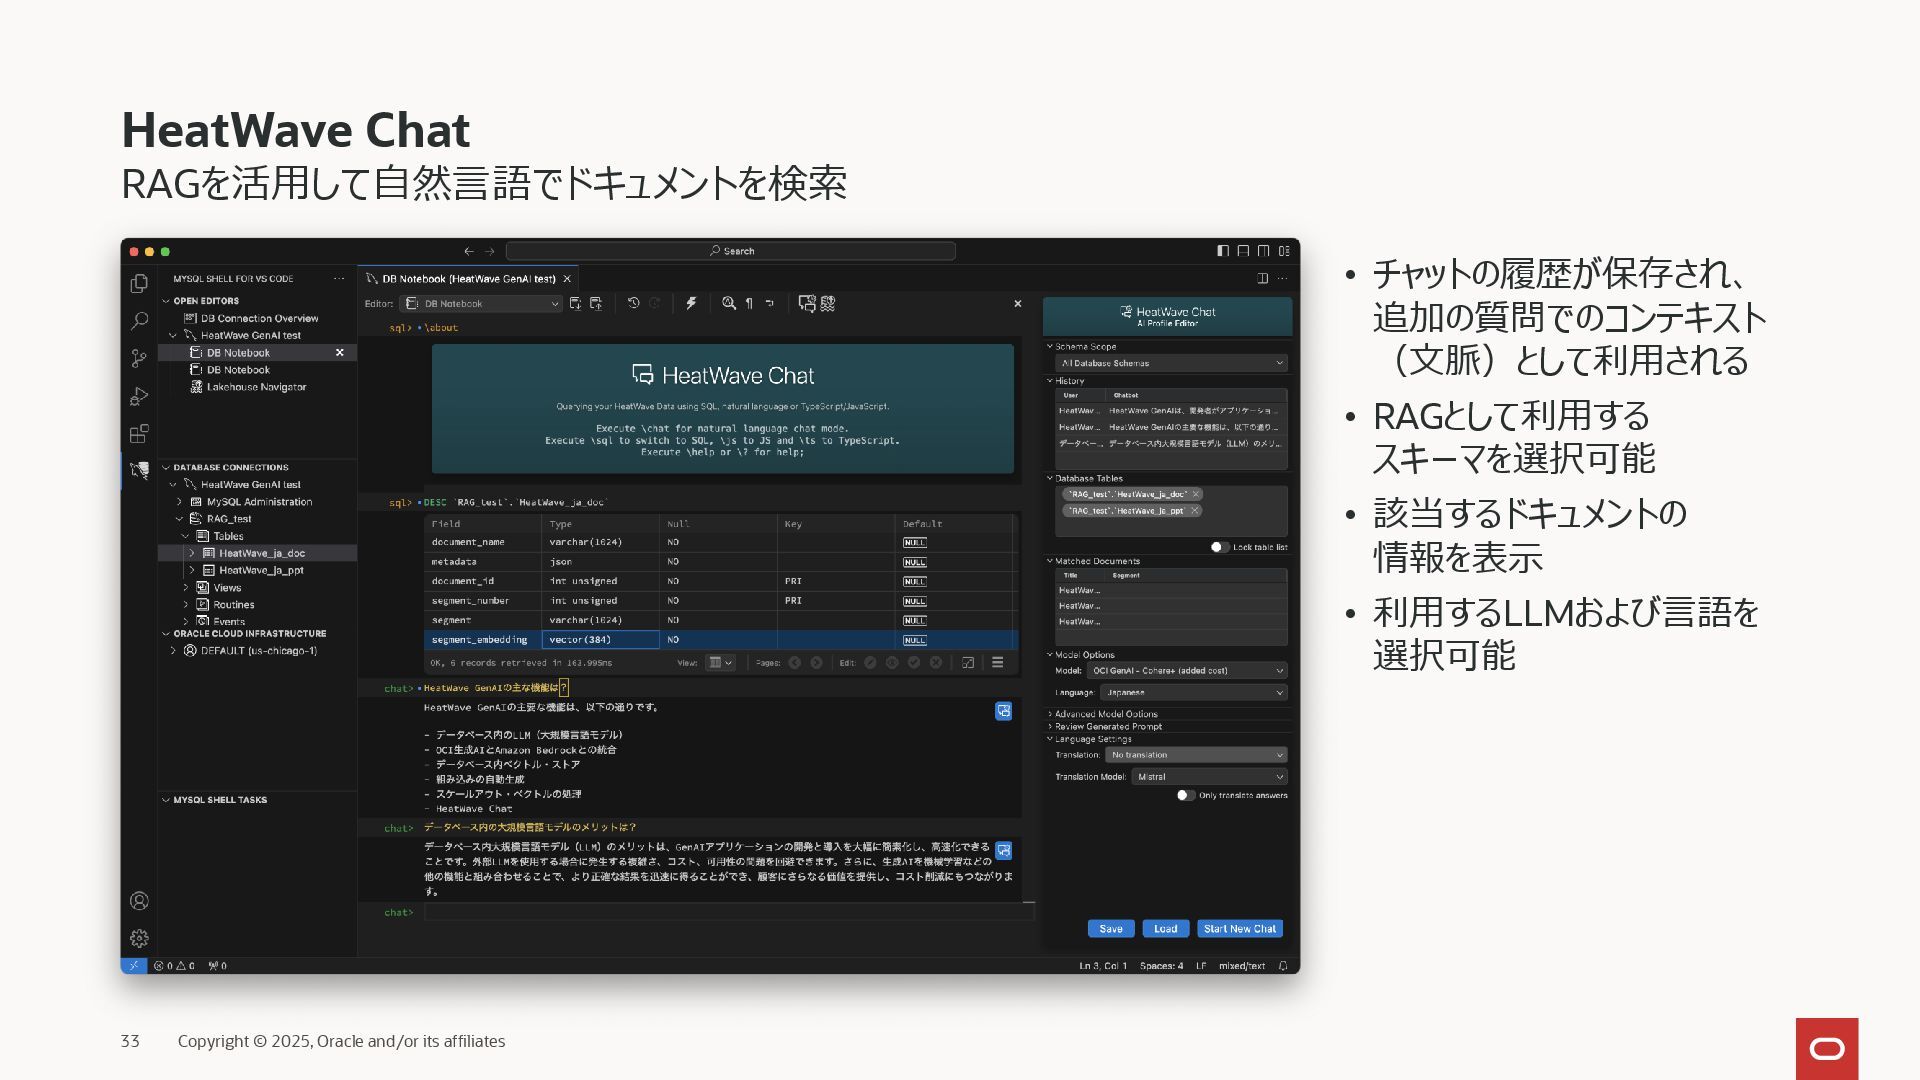The height and width of the screenshot is (1080, 1920).
Task: Click the result grid menu icon
Action: pos(997,662)
